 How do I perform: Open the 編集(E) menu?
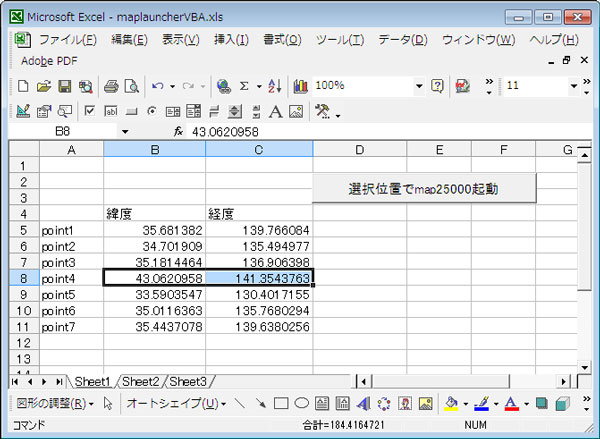(x=129, y=39)
